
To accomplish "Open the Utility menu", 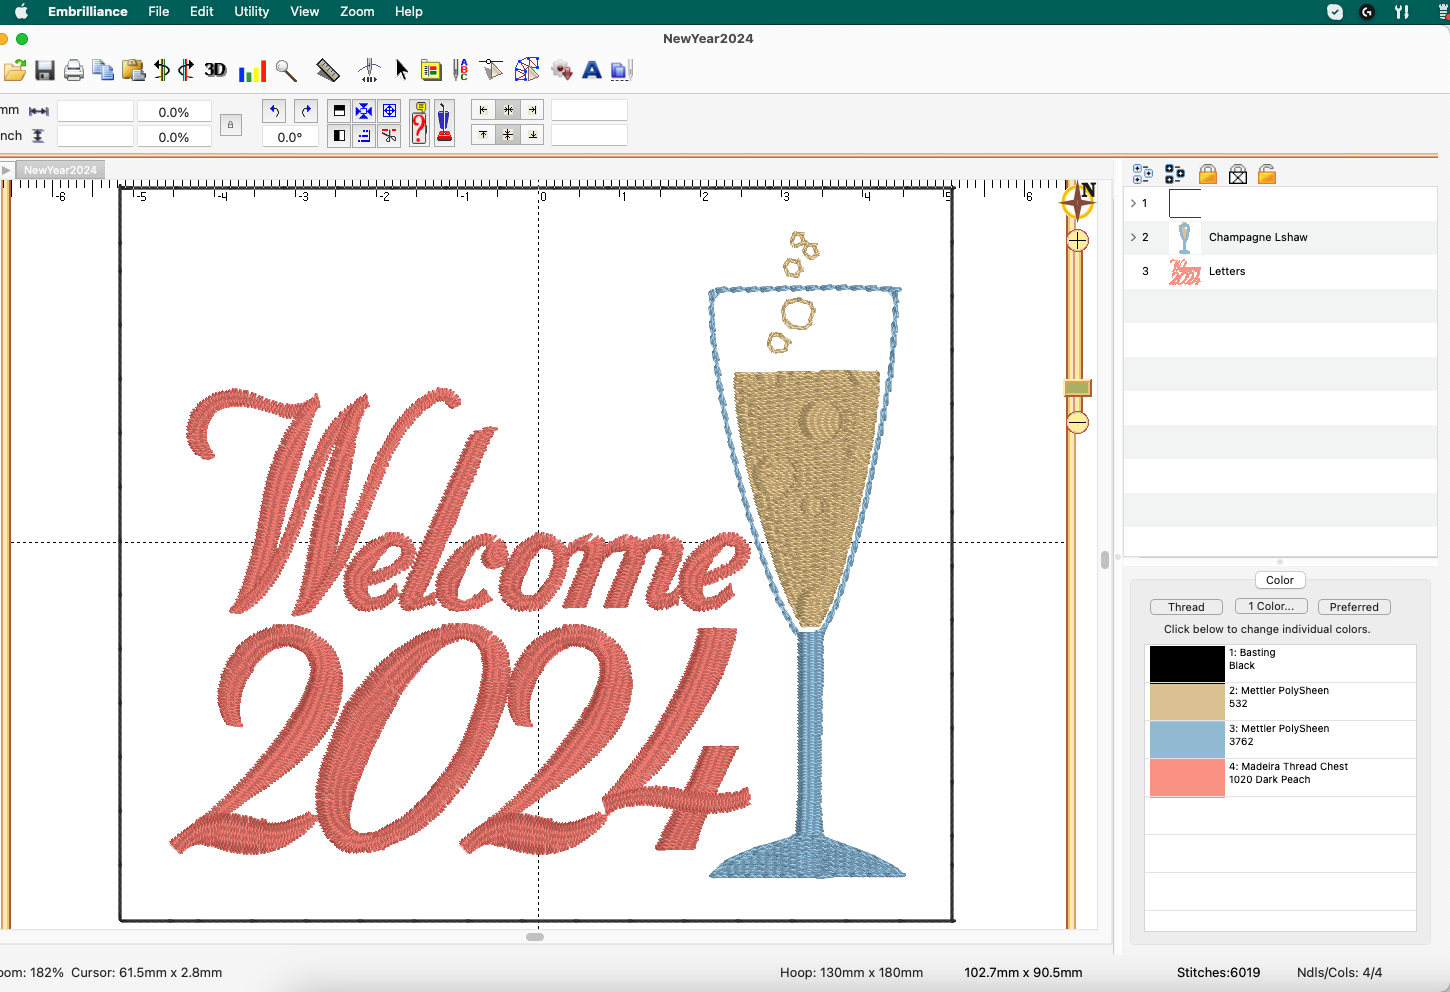I will point(251,12).
